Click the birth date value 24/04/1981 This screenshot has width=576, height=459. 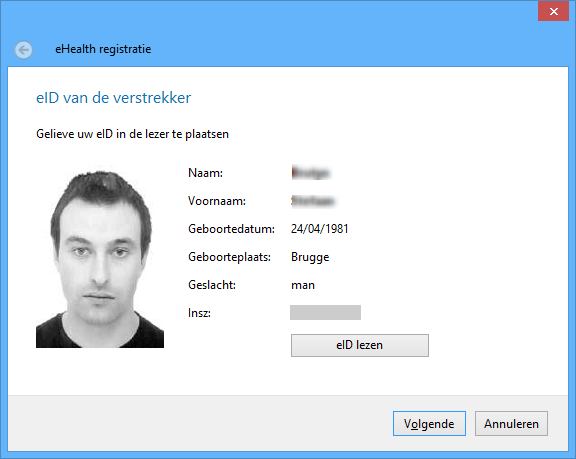click(320, 229)
